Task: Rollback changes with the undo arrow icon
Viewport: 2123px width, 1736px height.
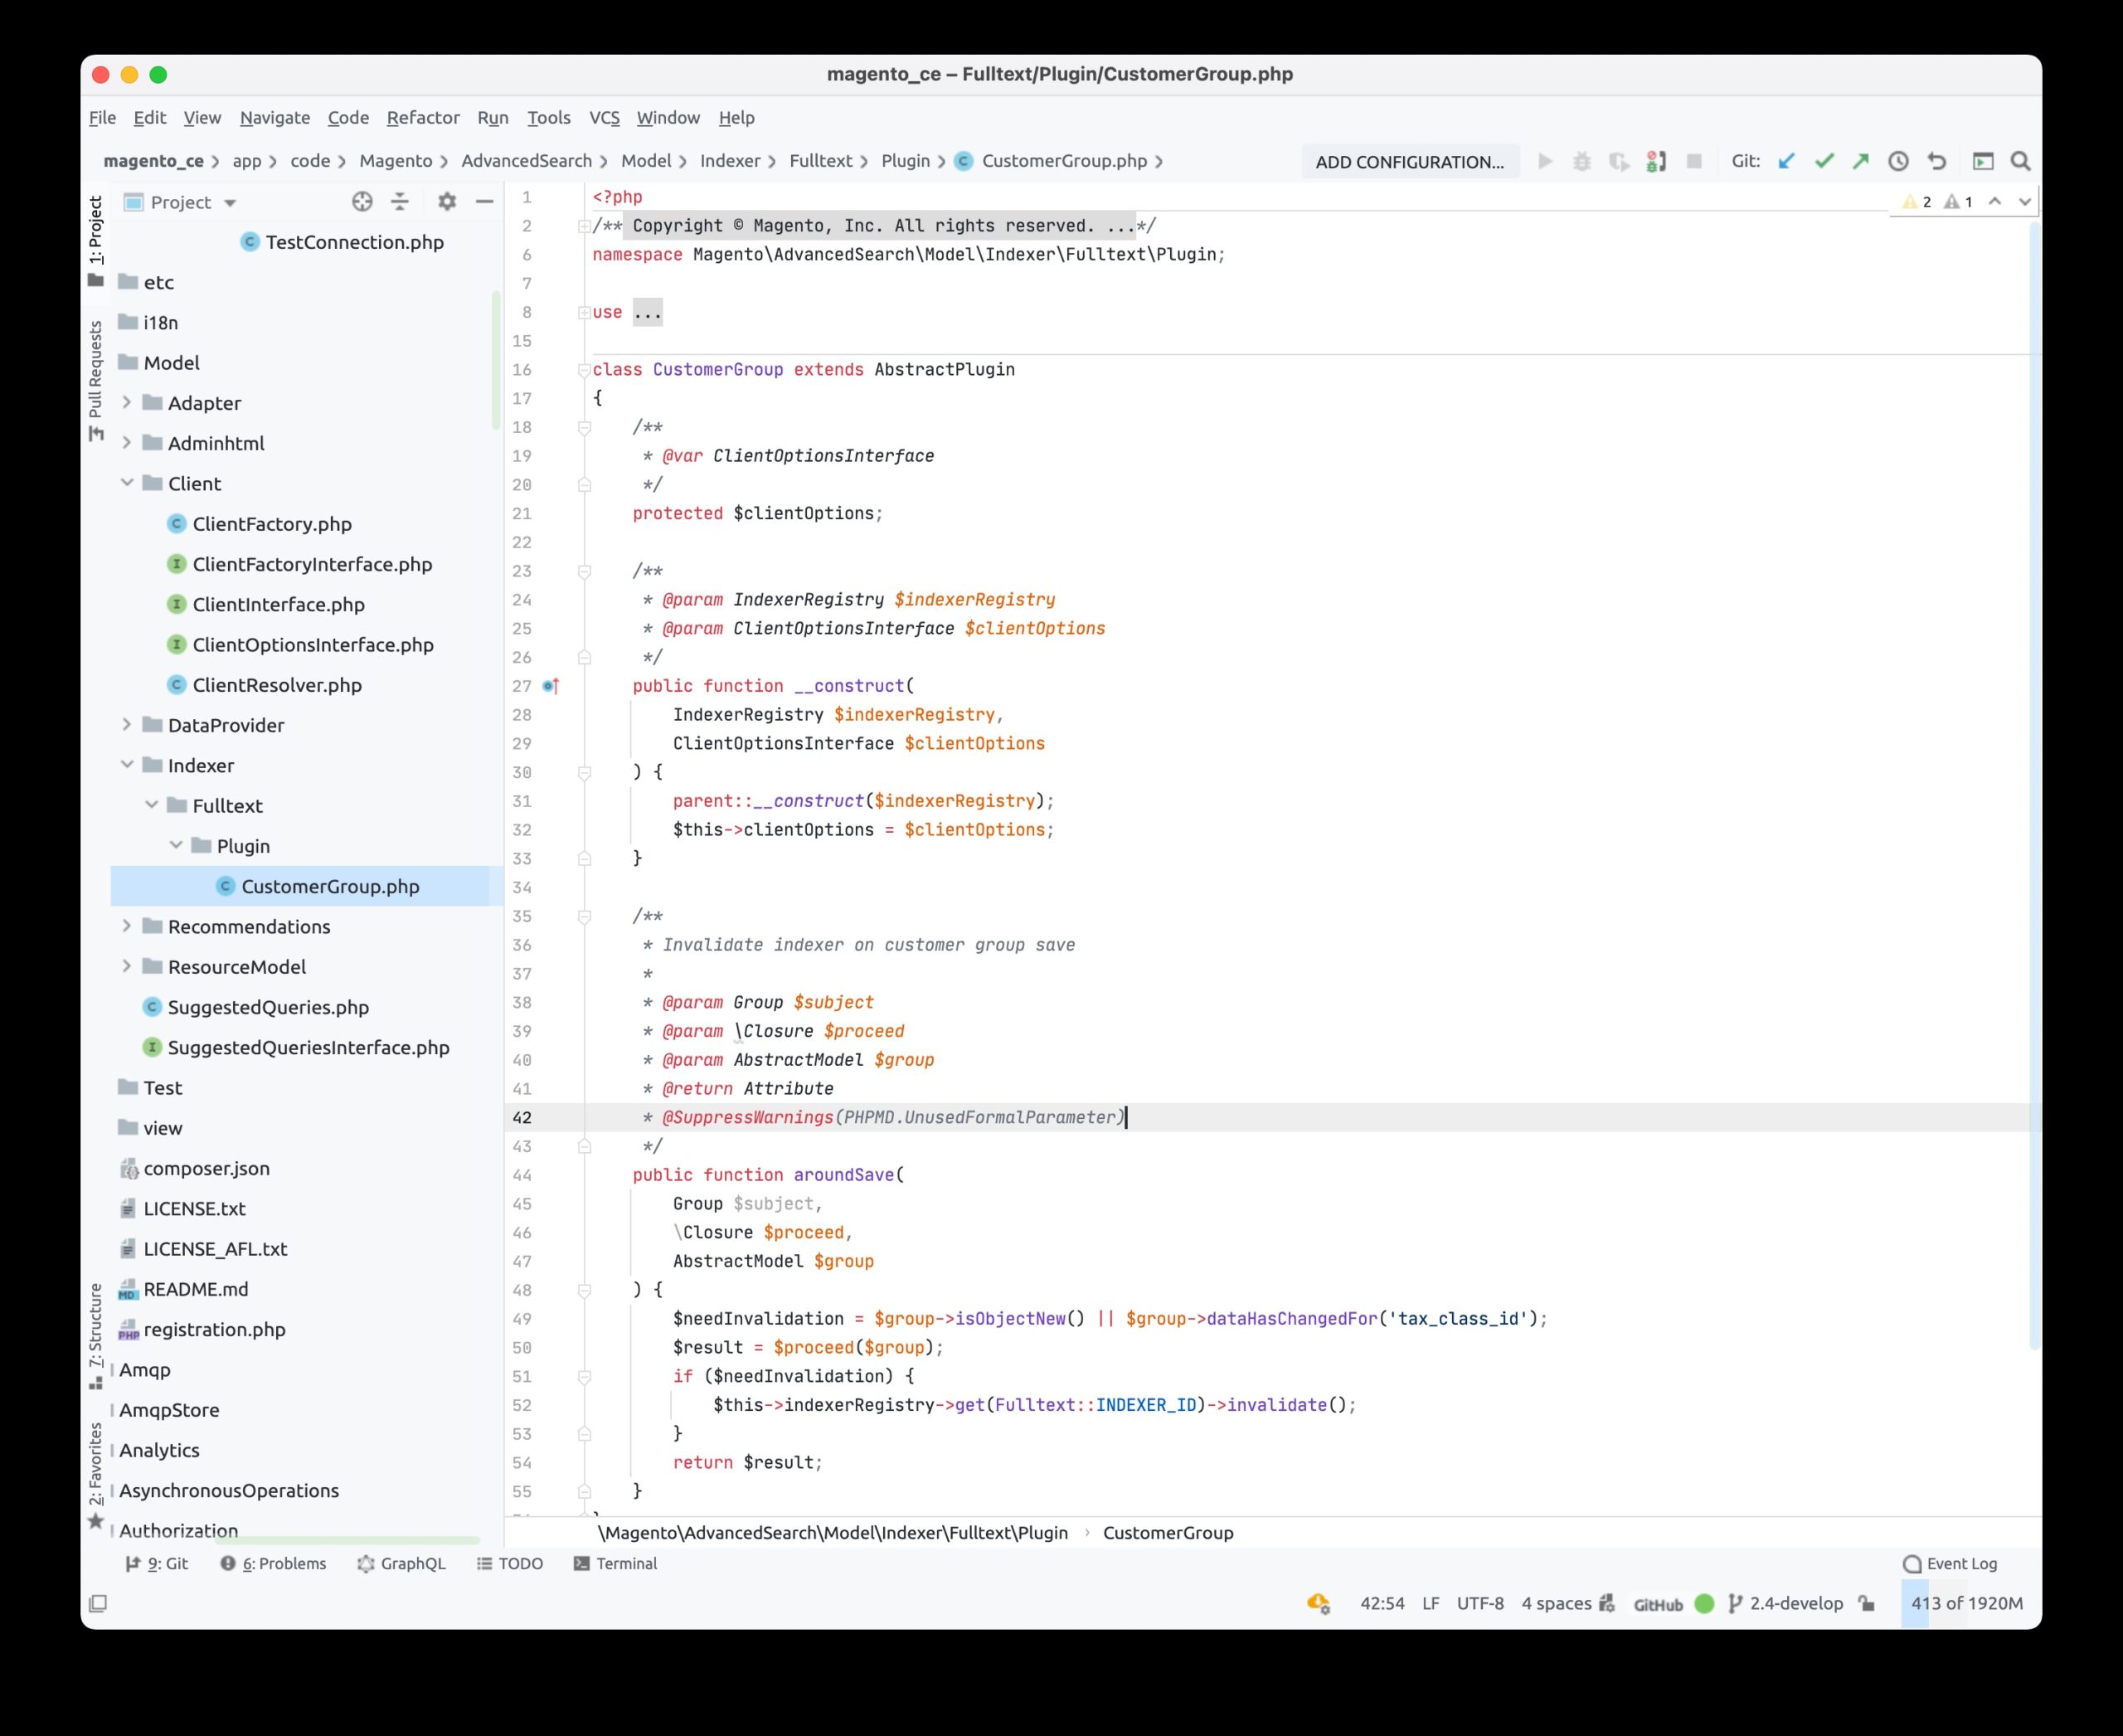Action: pos(1937,161)
